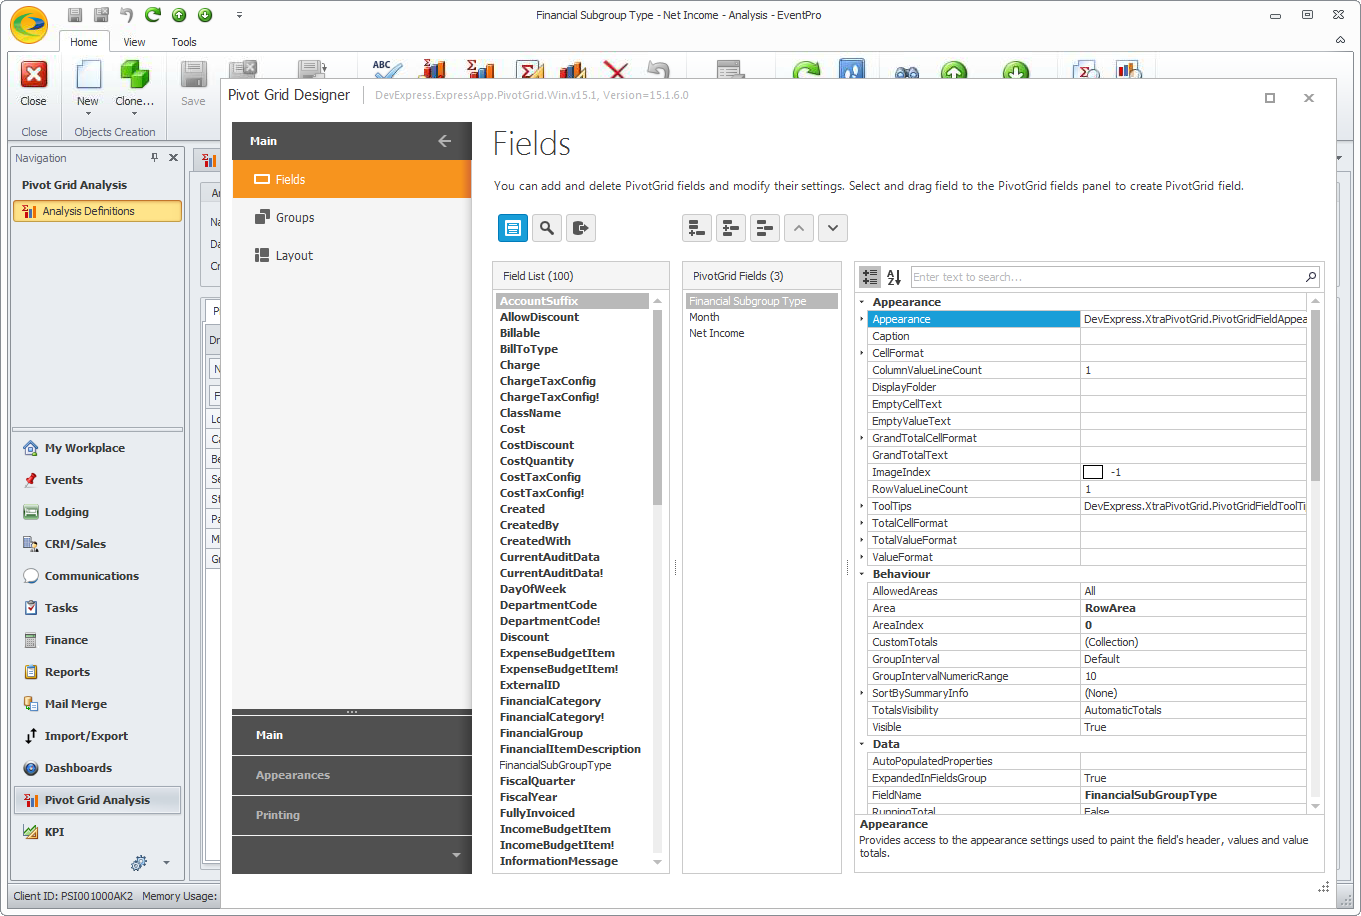Click the insert field button in designer toolbar

point(731,228)
